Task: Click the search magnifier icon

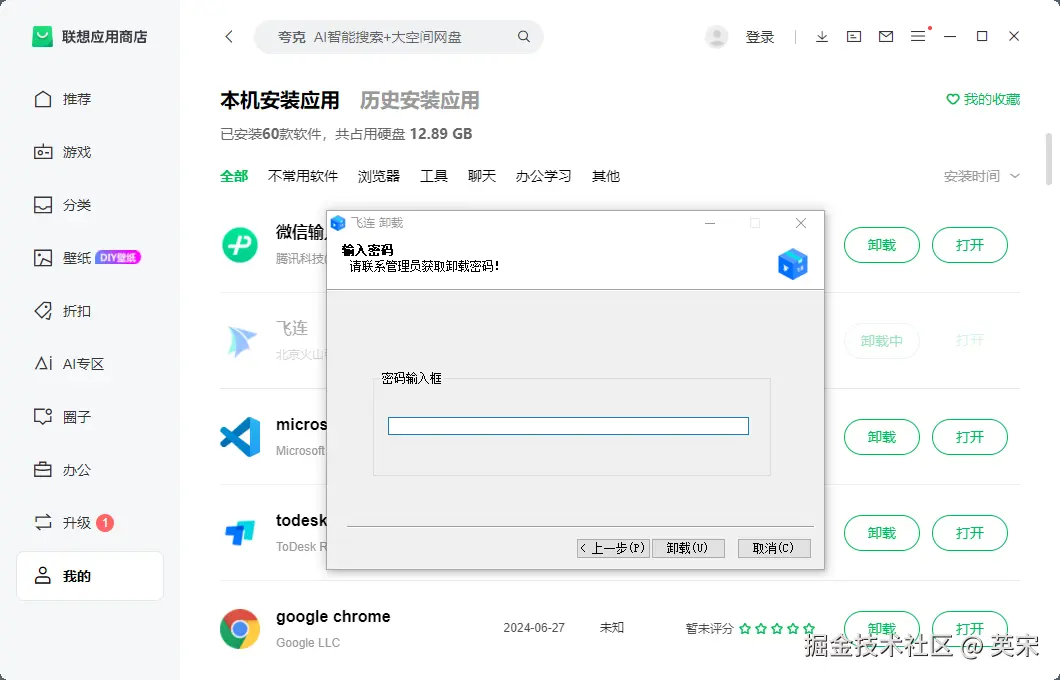Action: click(524, 37)
